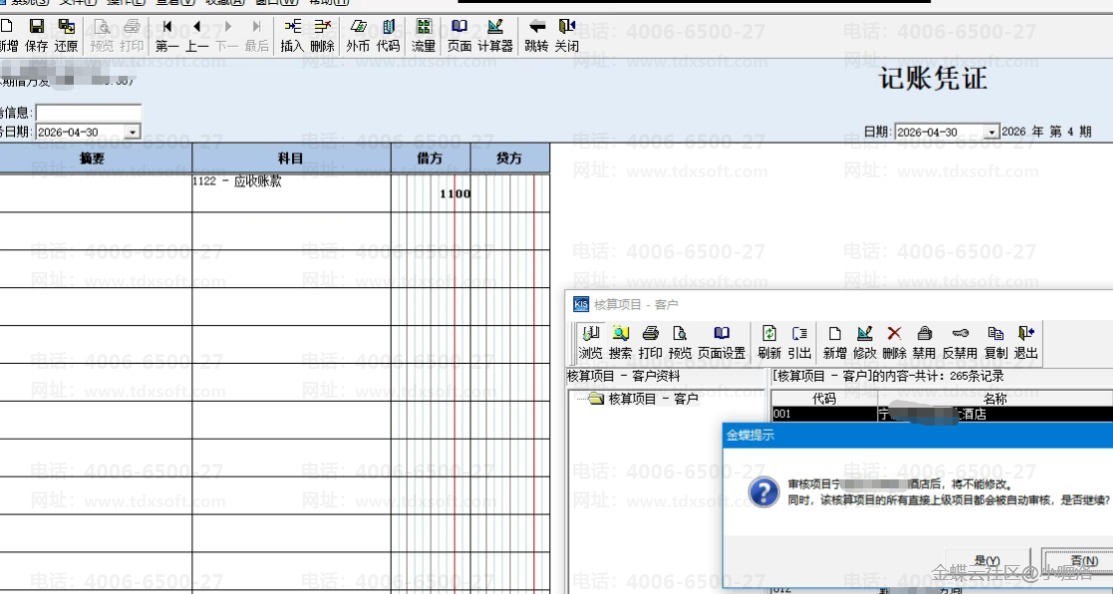1113x594 pixels.
Task: Click red 删除 delete in 核算项目 window
Action: pyautogui.click(x=894, y=342)
